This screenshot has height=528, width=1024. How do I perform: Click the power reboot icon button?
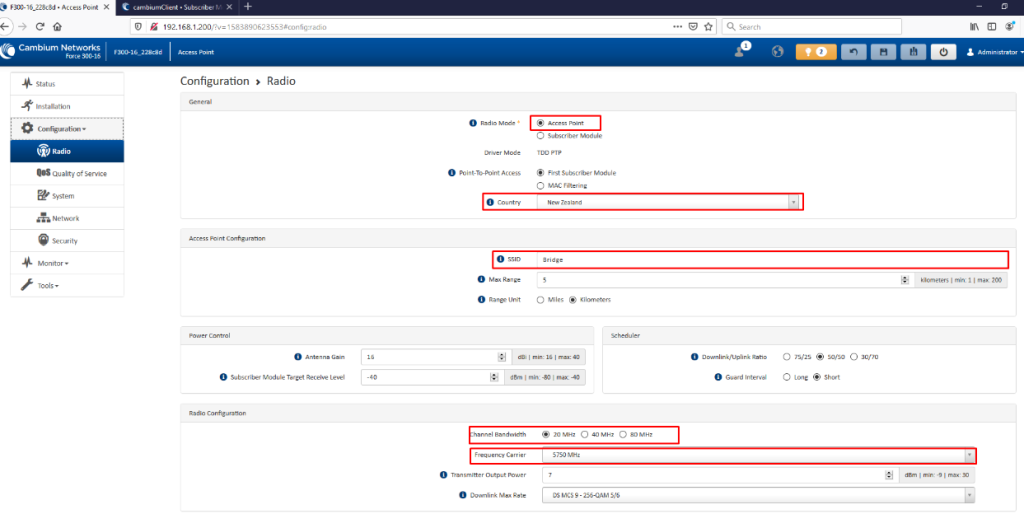943,52
